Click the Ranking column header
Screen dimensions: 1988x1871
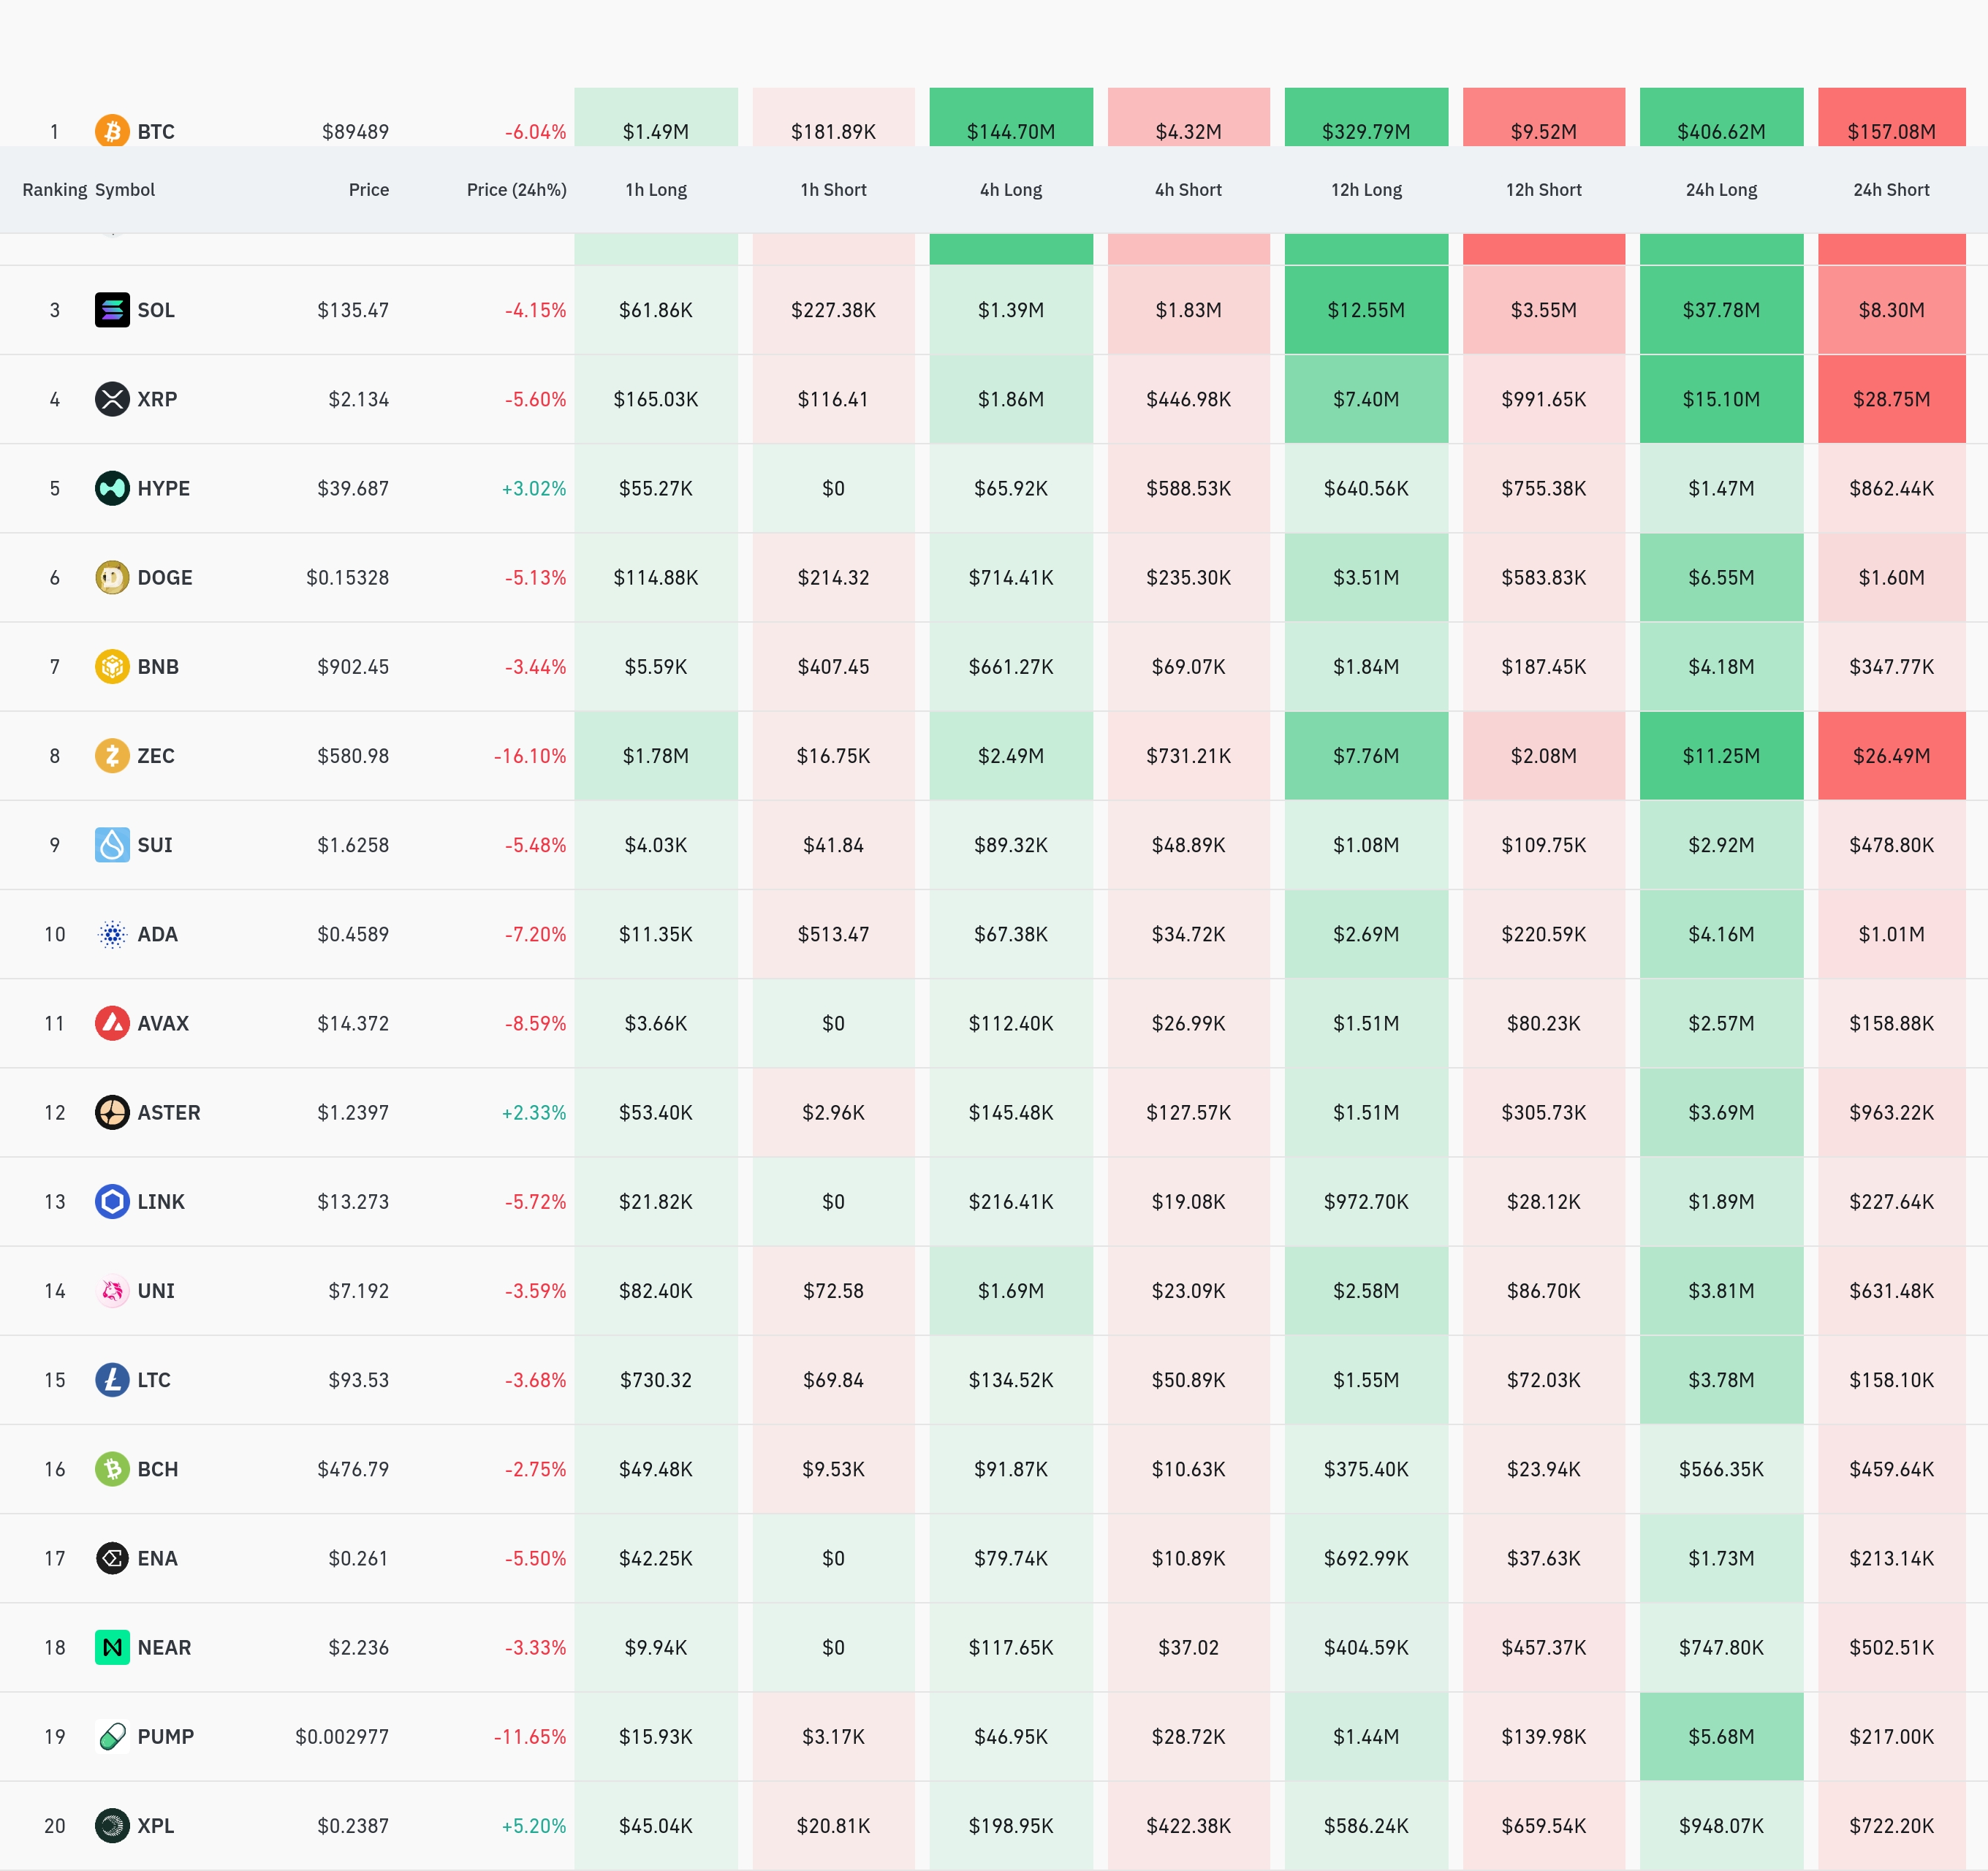click(54, 190)
